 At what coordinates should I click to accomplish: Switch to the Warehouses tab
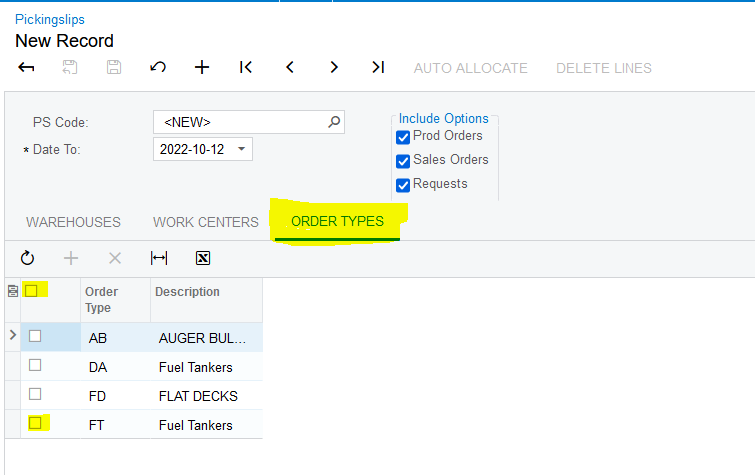pyautogui.click(x=73, y=222)
